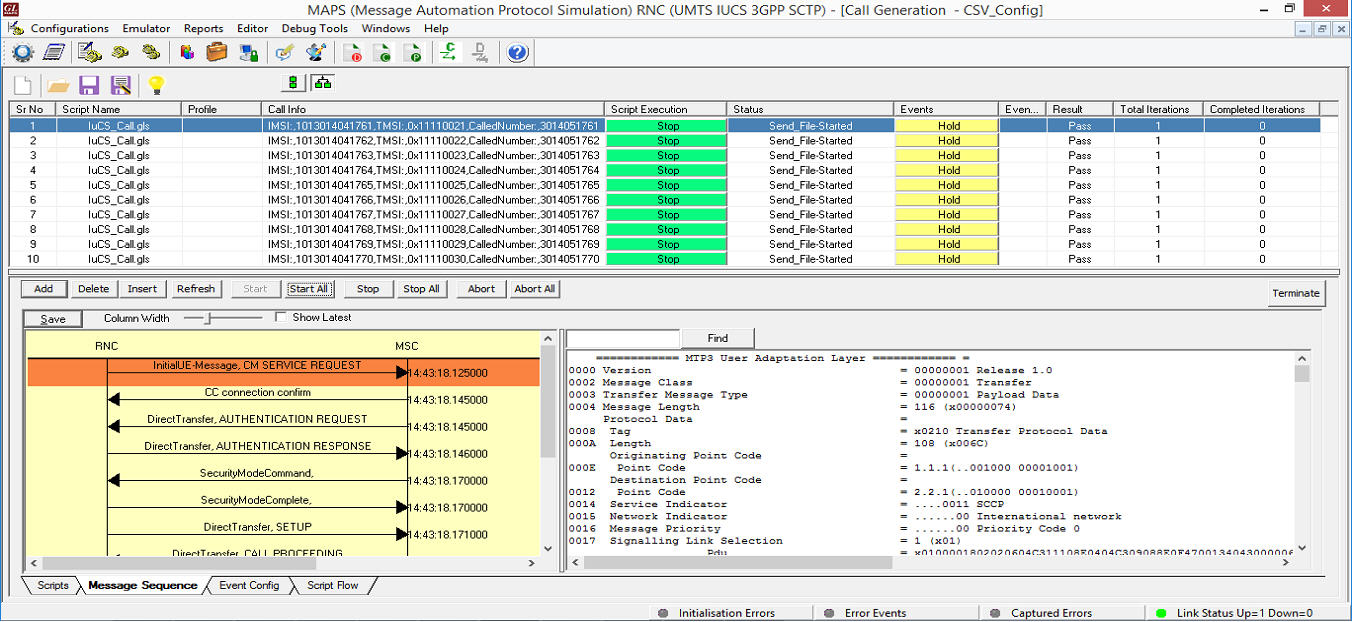Click the Find text input field
This screenshot has height=622, width=1352.
[x=623, y=339]
